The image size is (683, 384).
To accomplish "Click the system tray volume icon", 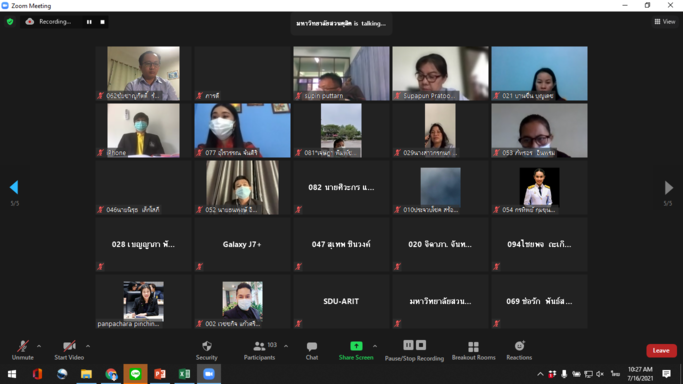I will (x=600, y=374).
